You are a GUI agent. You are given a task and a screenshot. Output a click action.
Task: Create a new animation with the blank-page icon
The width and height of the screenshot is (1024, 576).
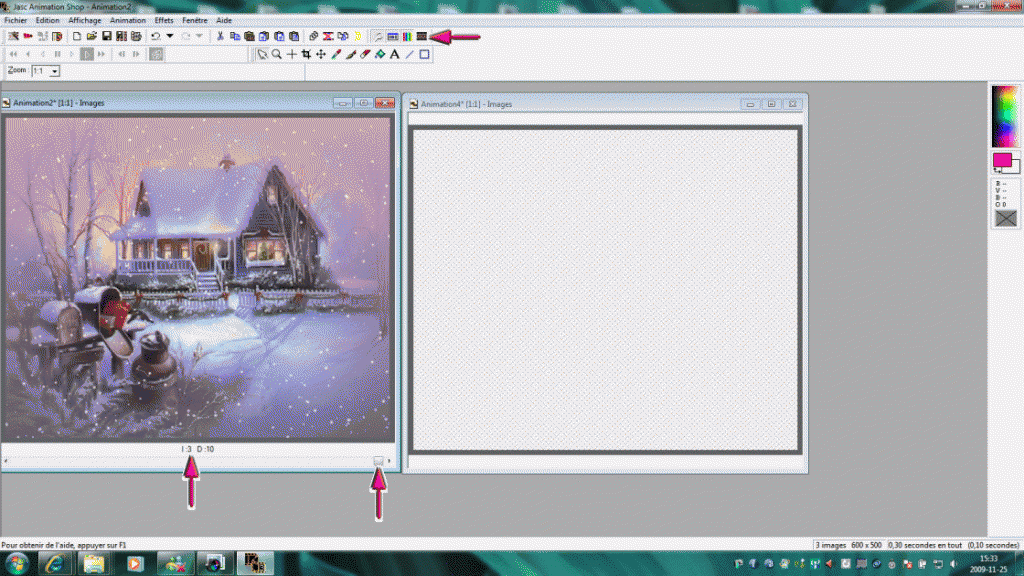click(77, 37)
